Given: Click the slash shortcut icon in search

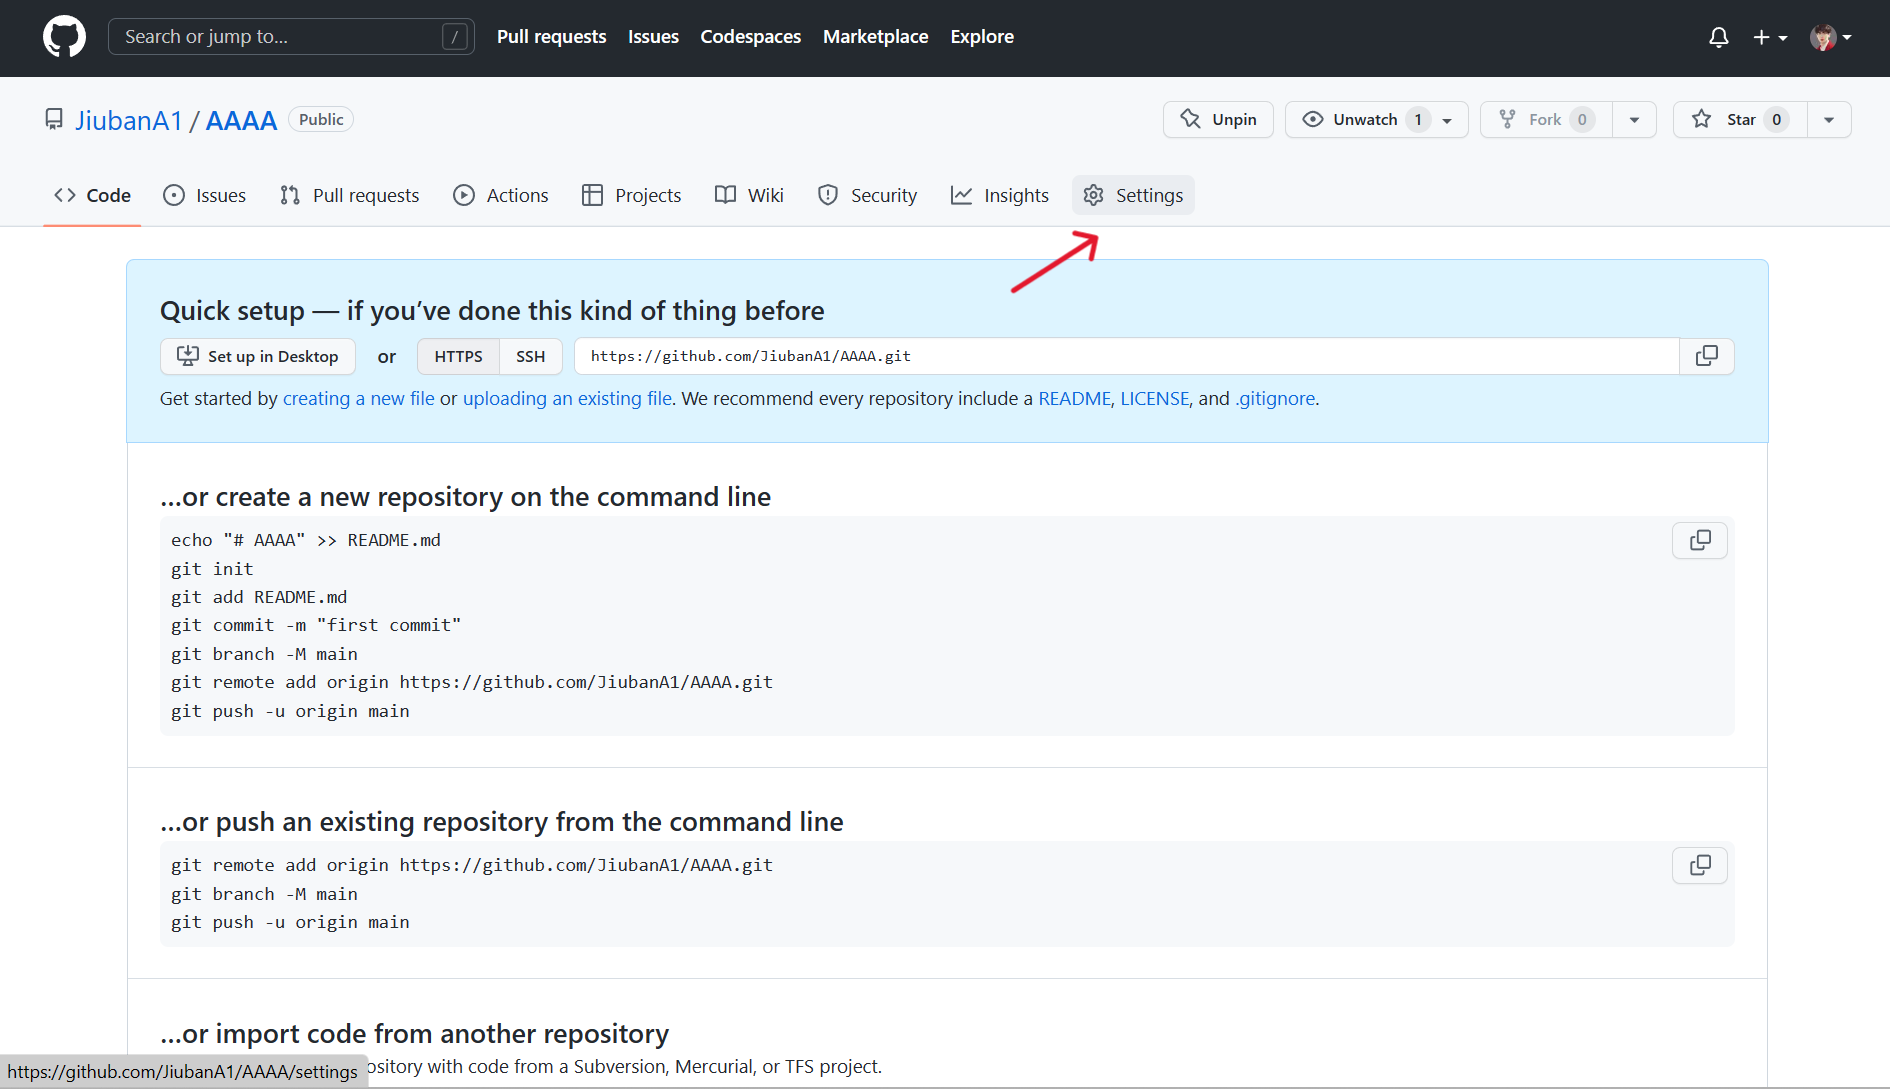Looking at the screenshot, I should pyautogui.click(x=454, y=37).
